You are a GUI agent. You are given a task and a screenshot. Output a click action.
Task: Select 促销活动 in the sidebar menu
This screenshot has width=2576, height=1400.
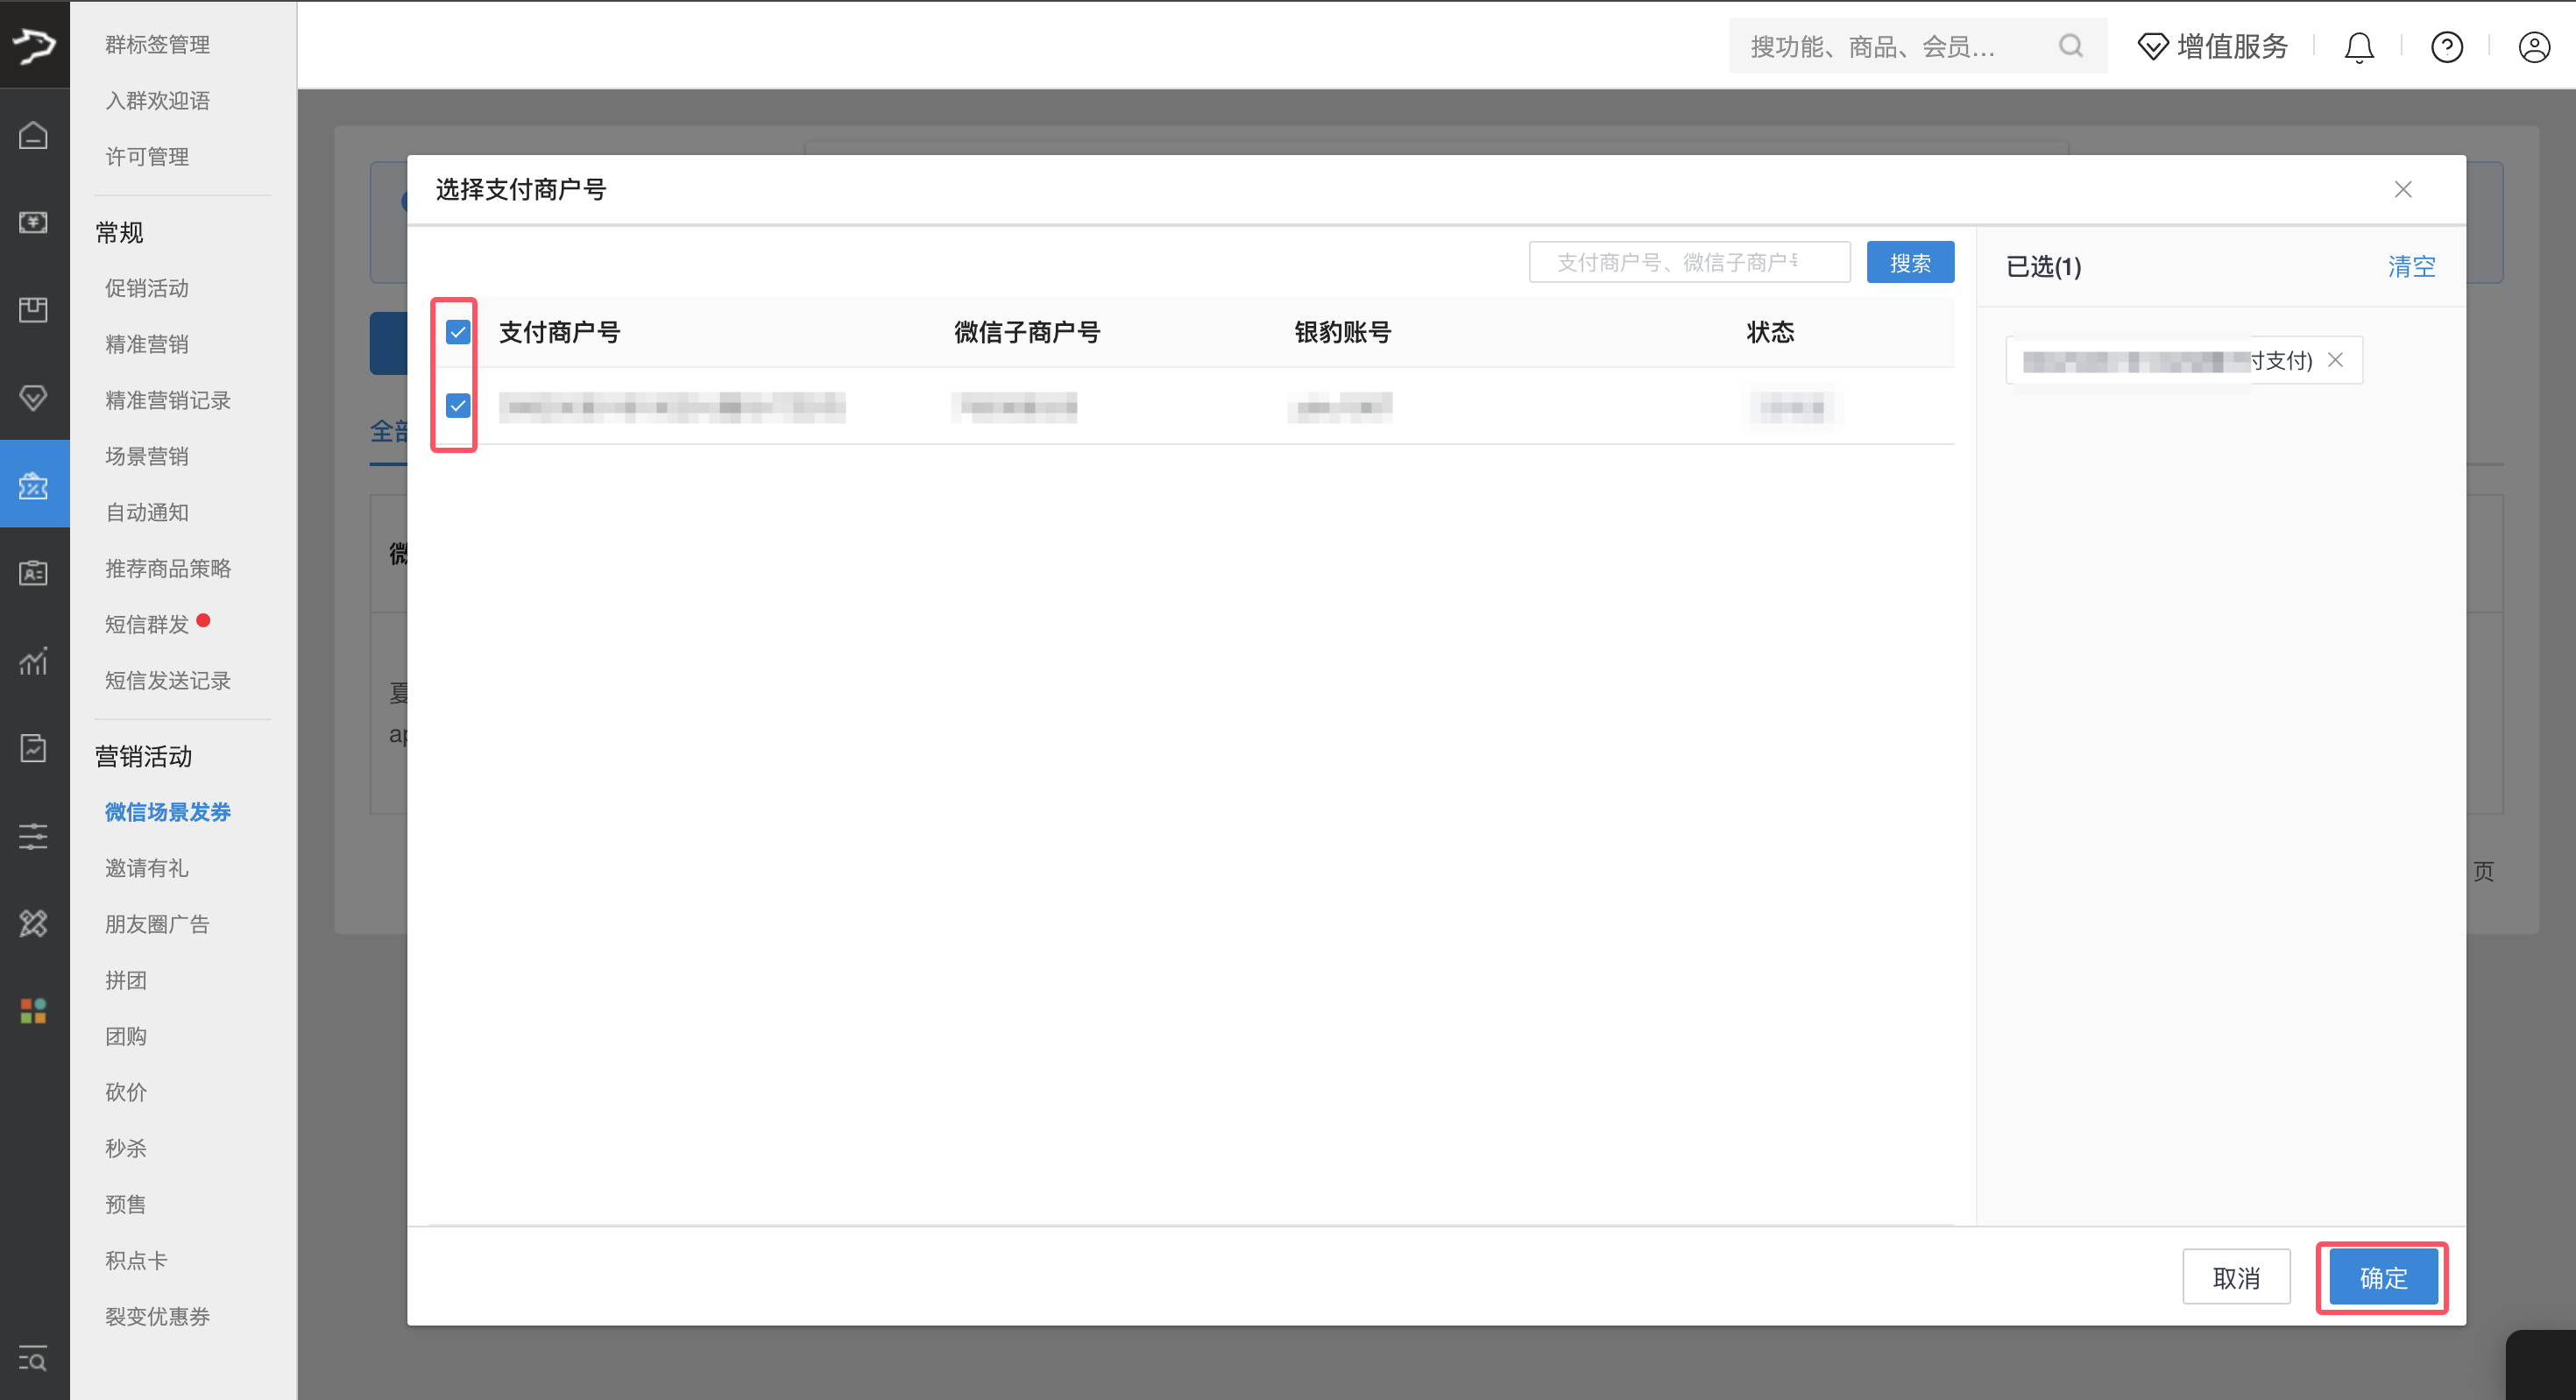[x=147, y=288]
